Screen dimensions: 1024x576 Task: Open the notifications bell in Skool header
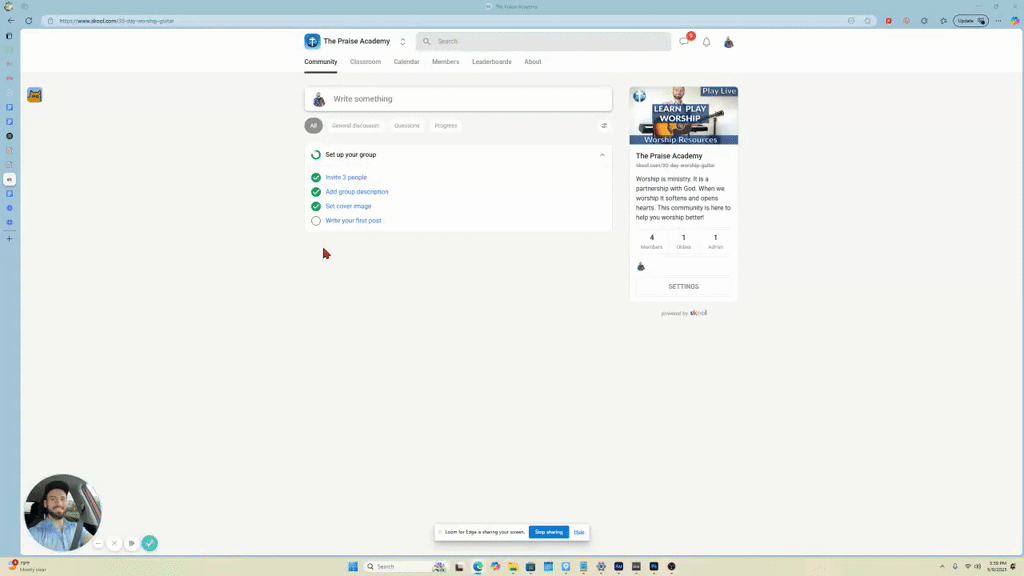coord(706,42)
